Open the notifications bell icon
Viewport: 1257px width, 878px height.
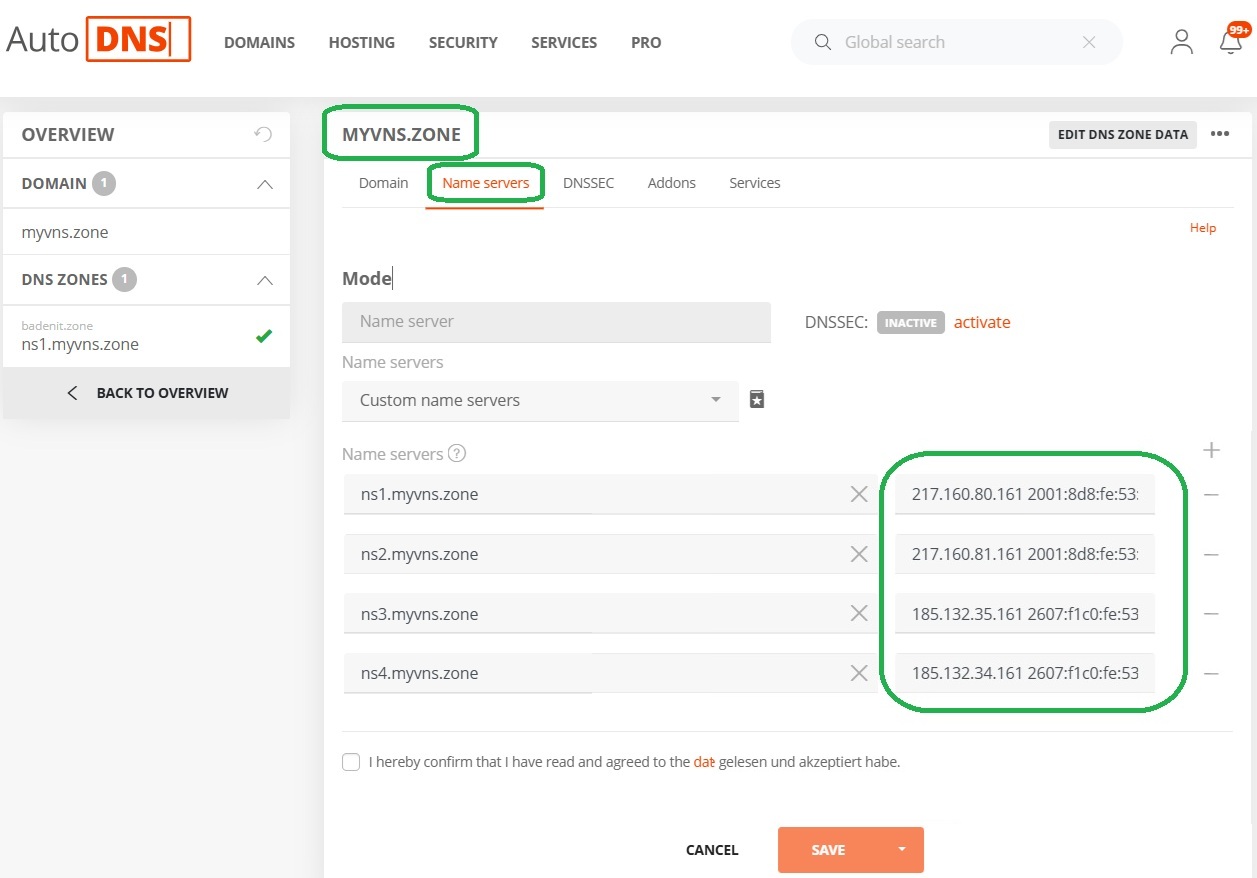(1231, 43)
